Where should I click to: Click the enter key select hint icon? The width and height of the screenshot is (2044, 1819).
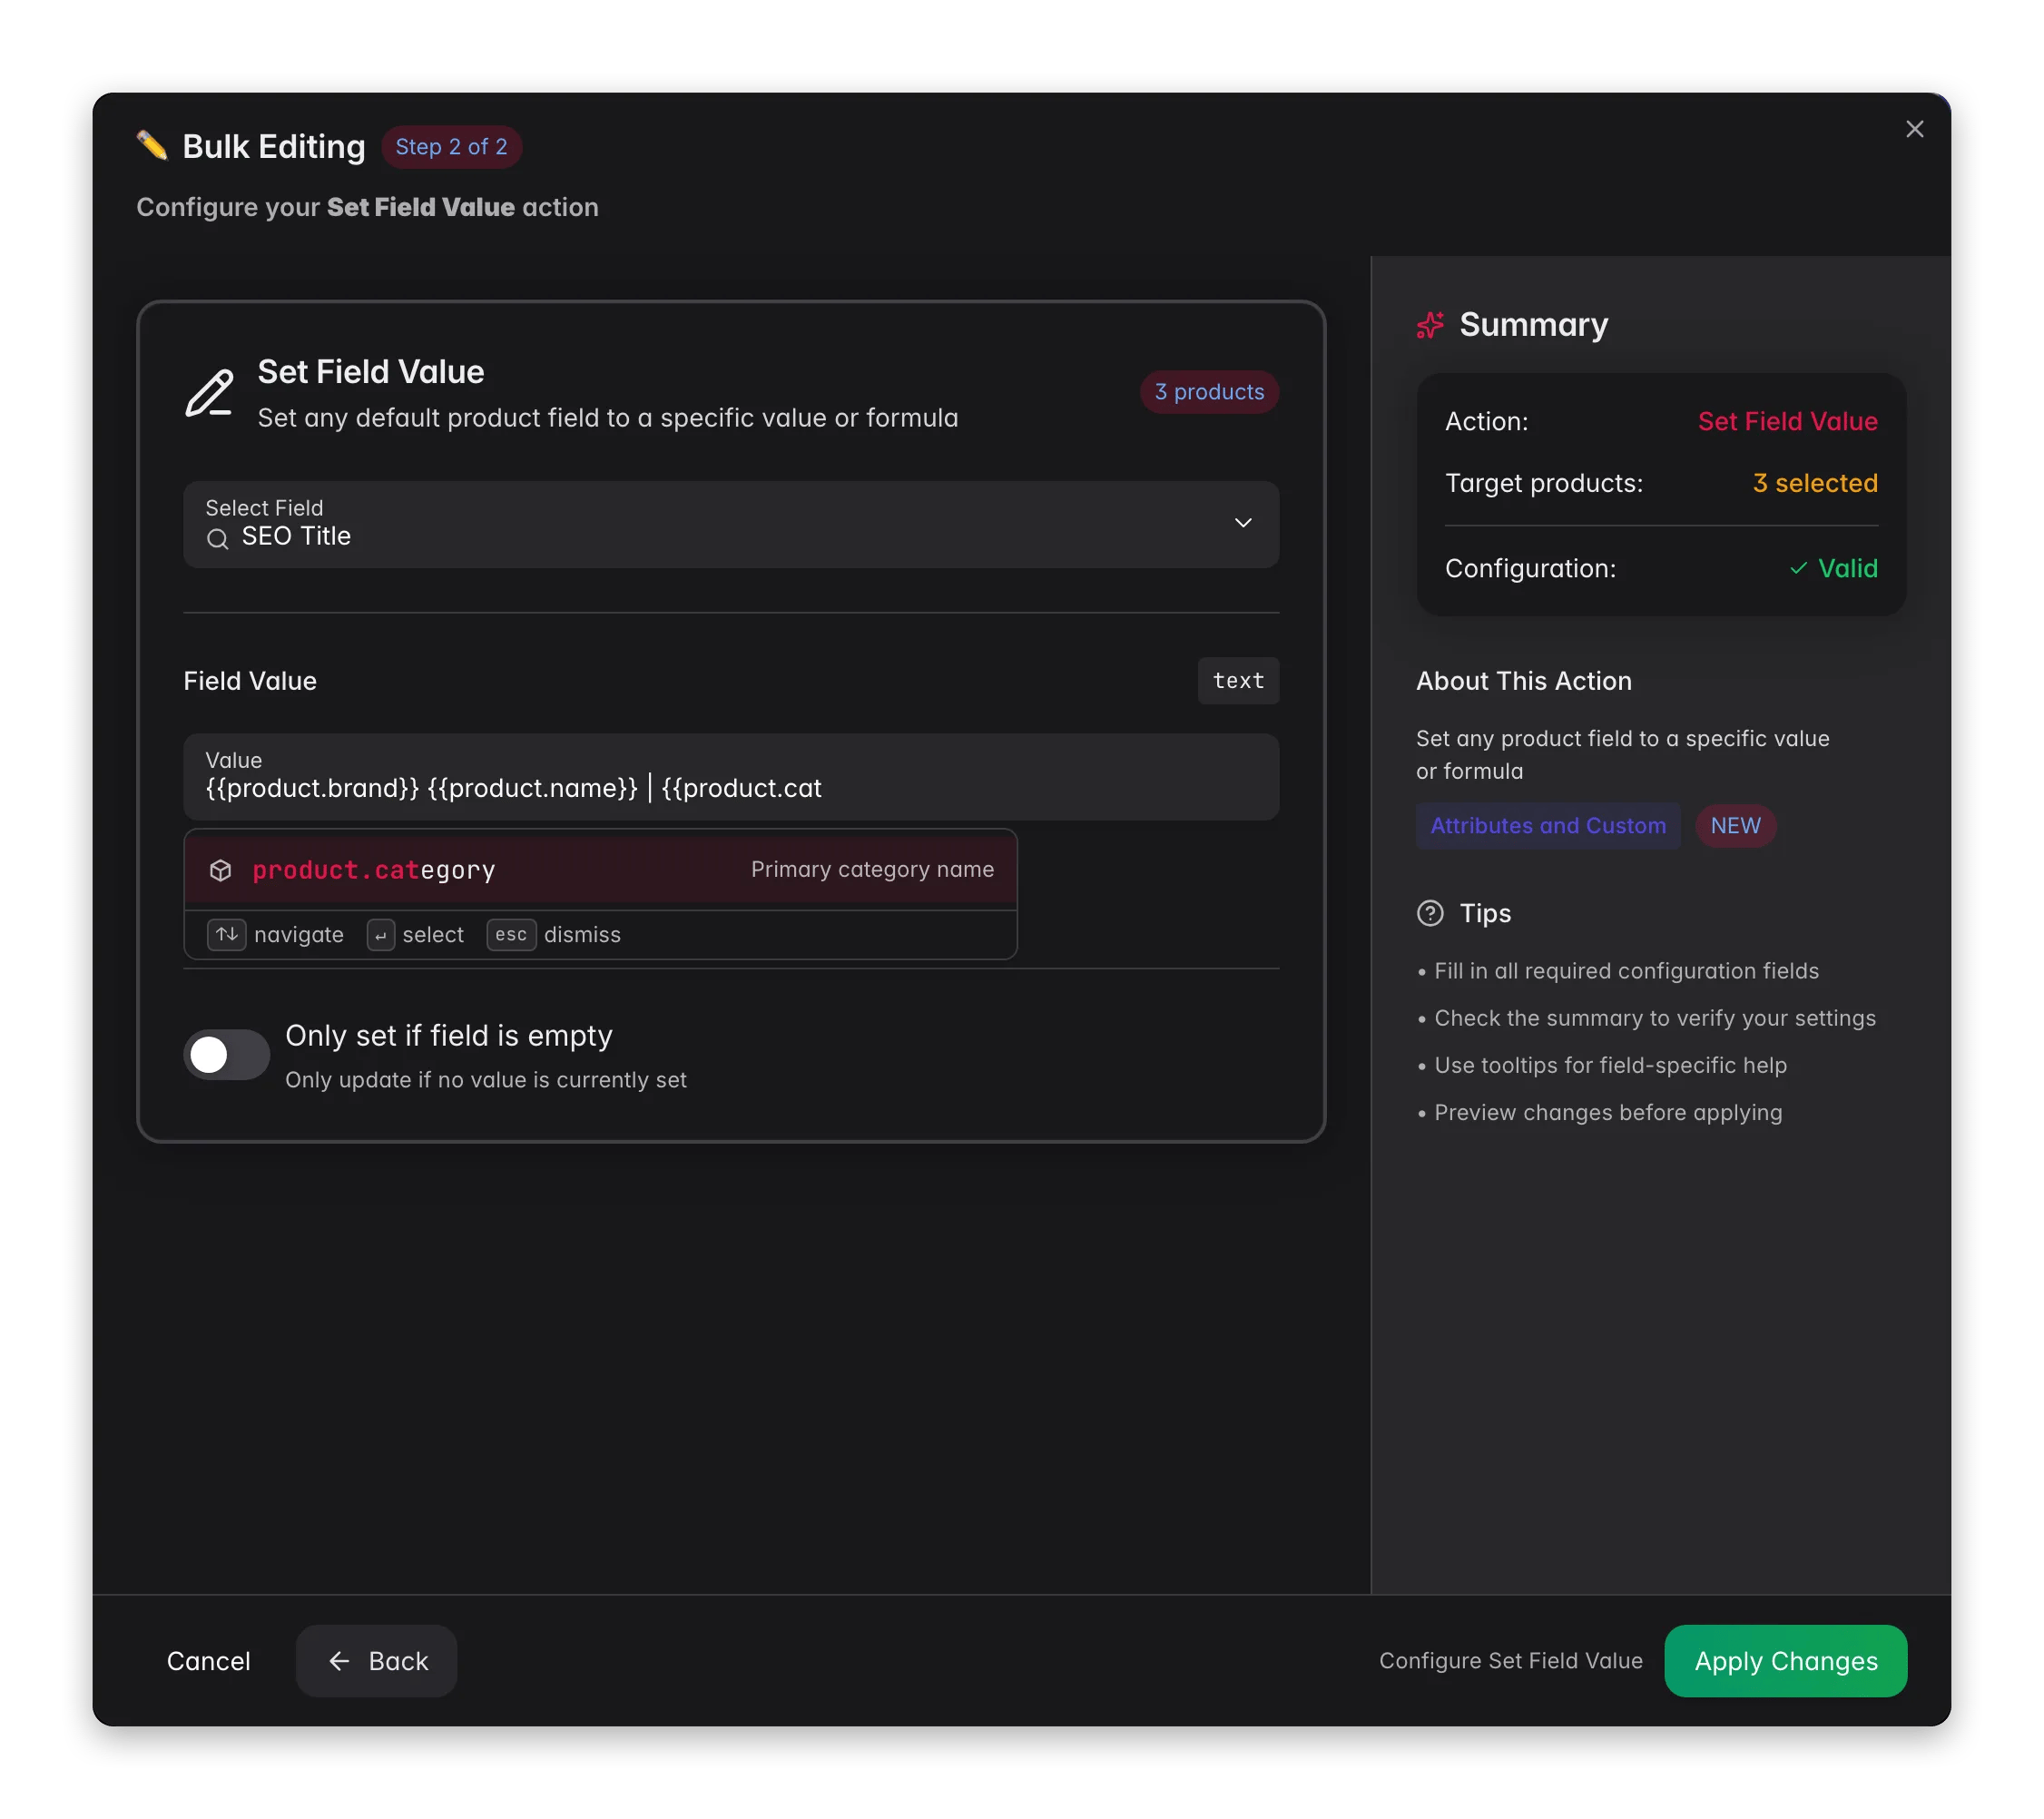[380, 935]
